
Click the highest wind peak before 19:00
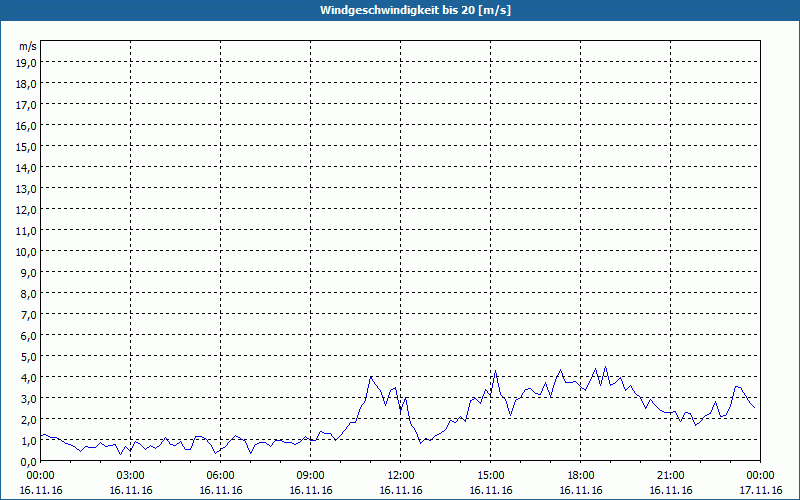[x=605, y=366]
